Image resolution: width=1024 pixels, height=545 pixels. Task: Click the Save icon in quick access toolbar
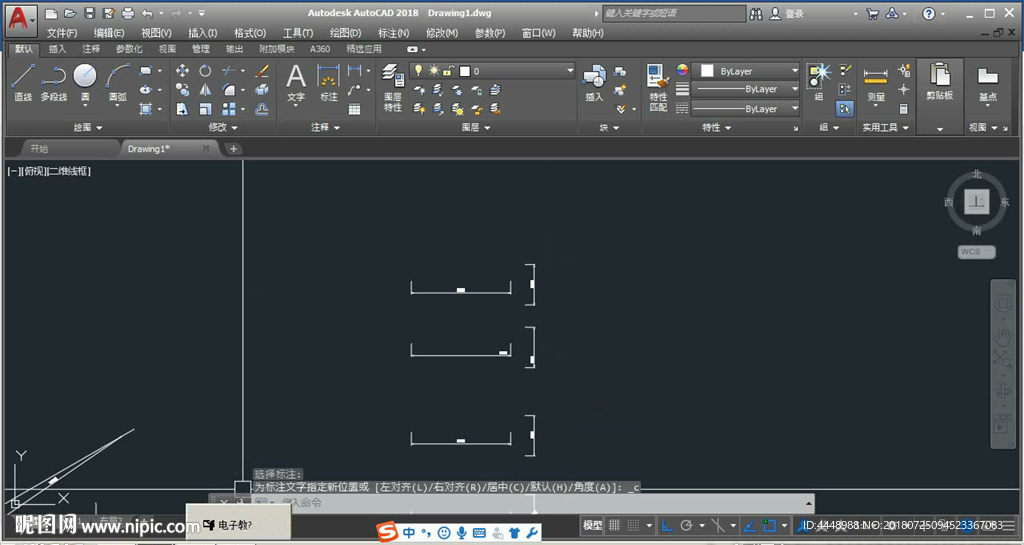pyautogui.click(x=89, y=13)
